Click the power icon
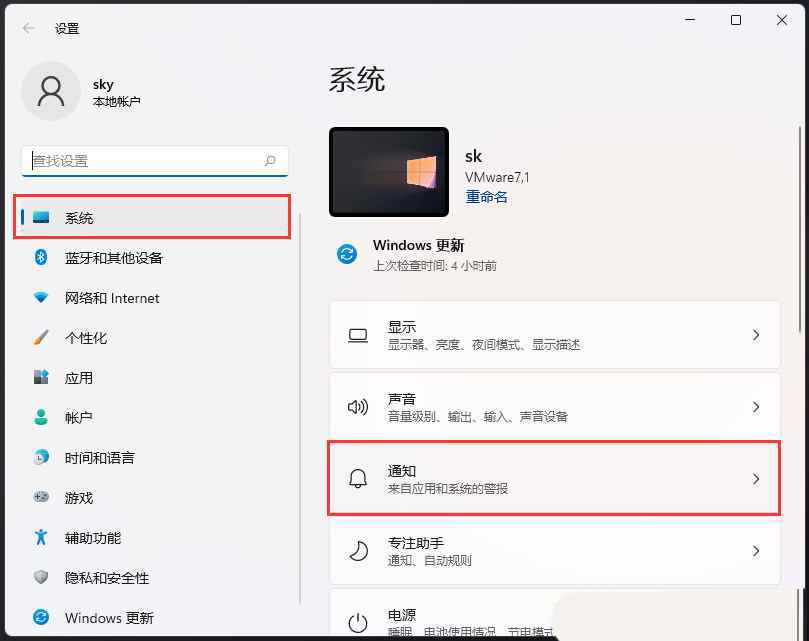The height and width of the screenshot is (641, 809). (358, 623)
